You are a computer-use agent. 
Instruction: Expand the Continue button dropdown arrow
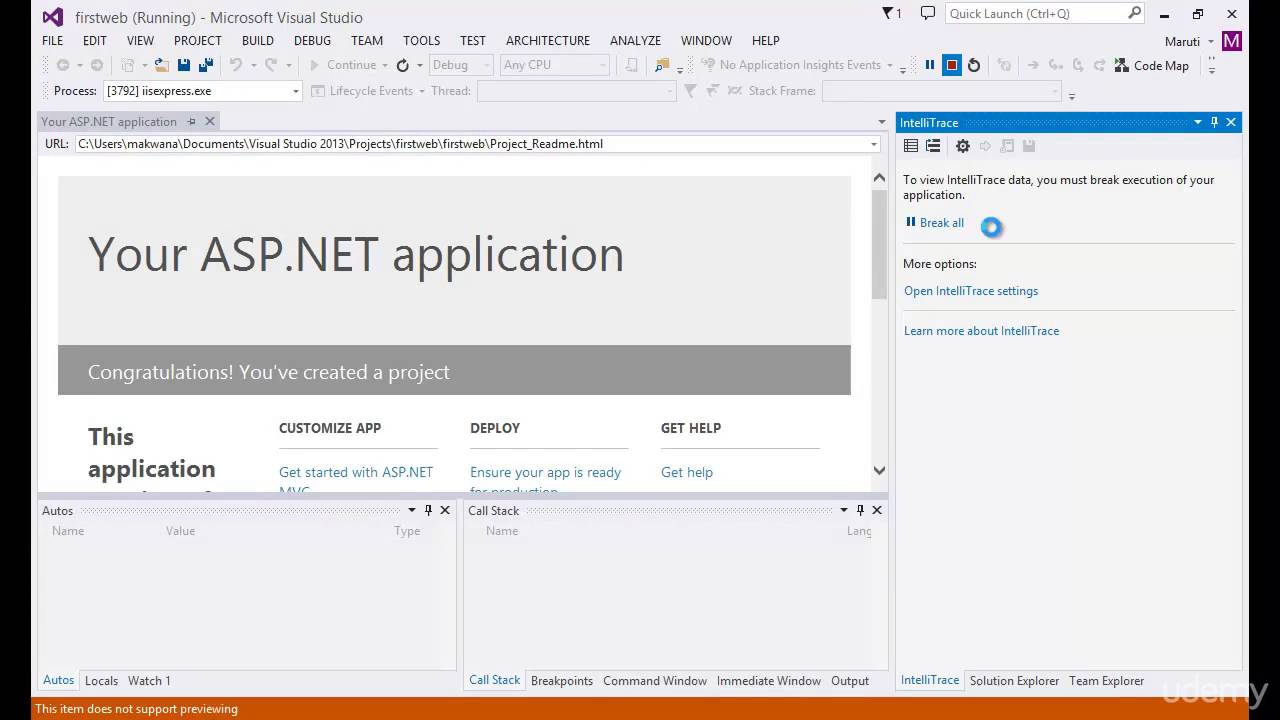387,65
